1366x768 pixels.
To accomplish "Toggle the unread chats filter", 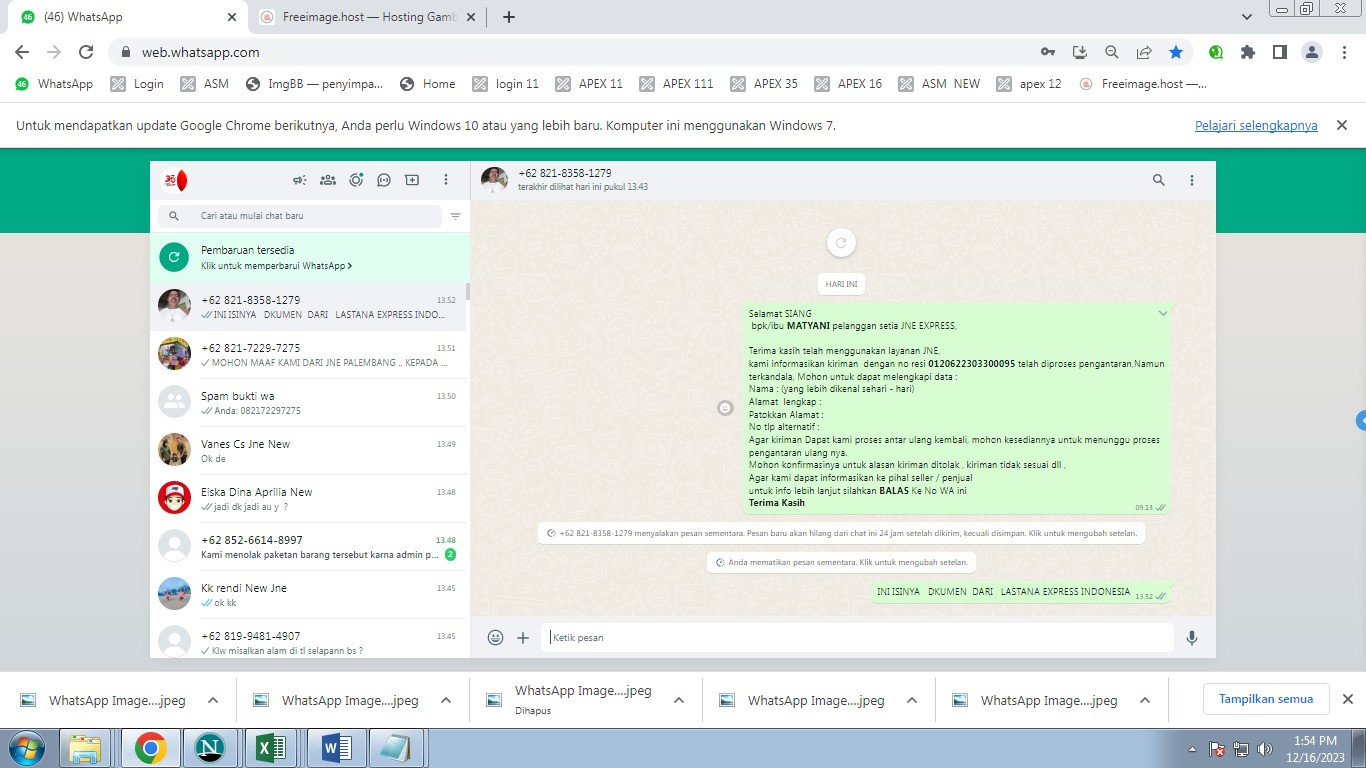I will click(x=455, y=216).
